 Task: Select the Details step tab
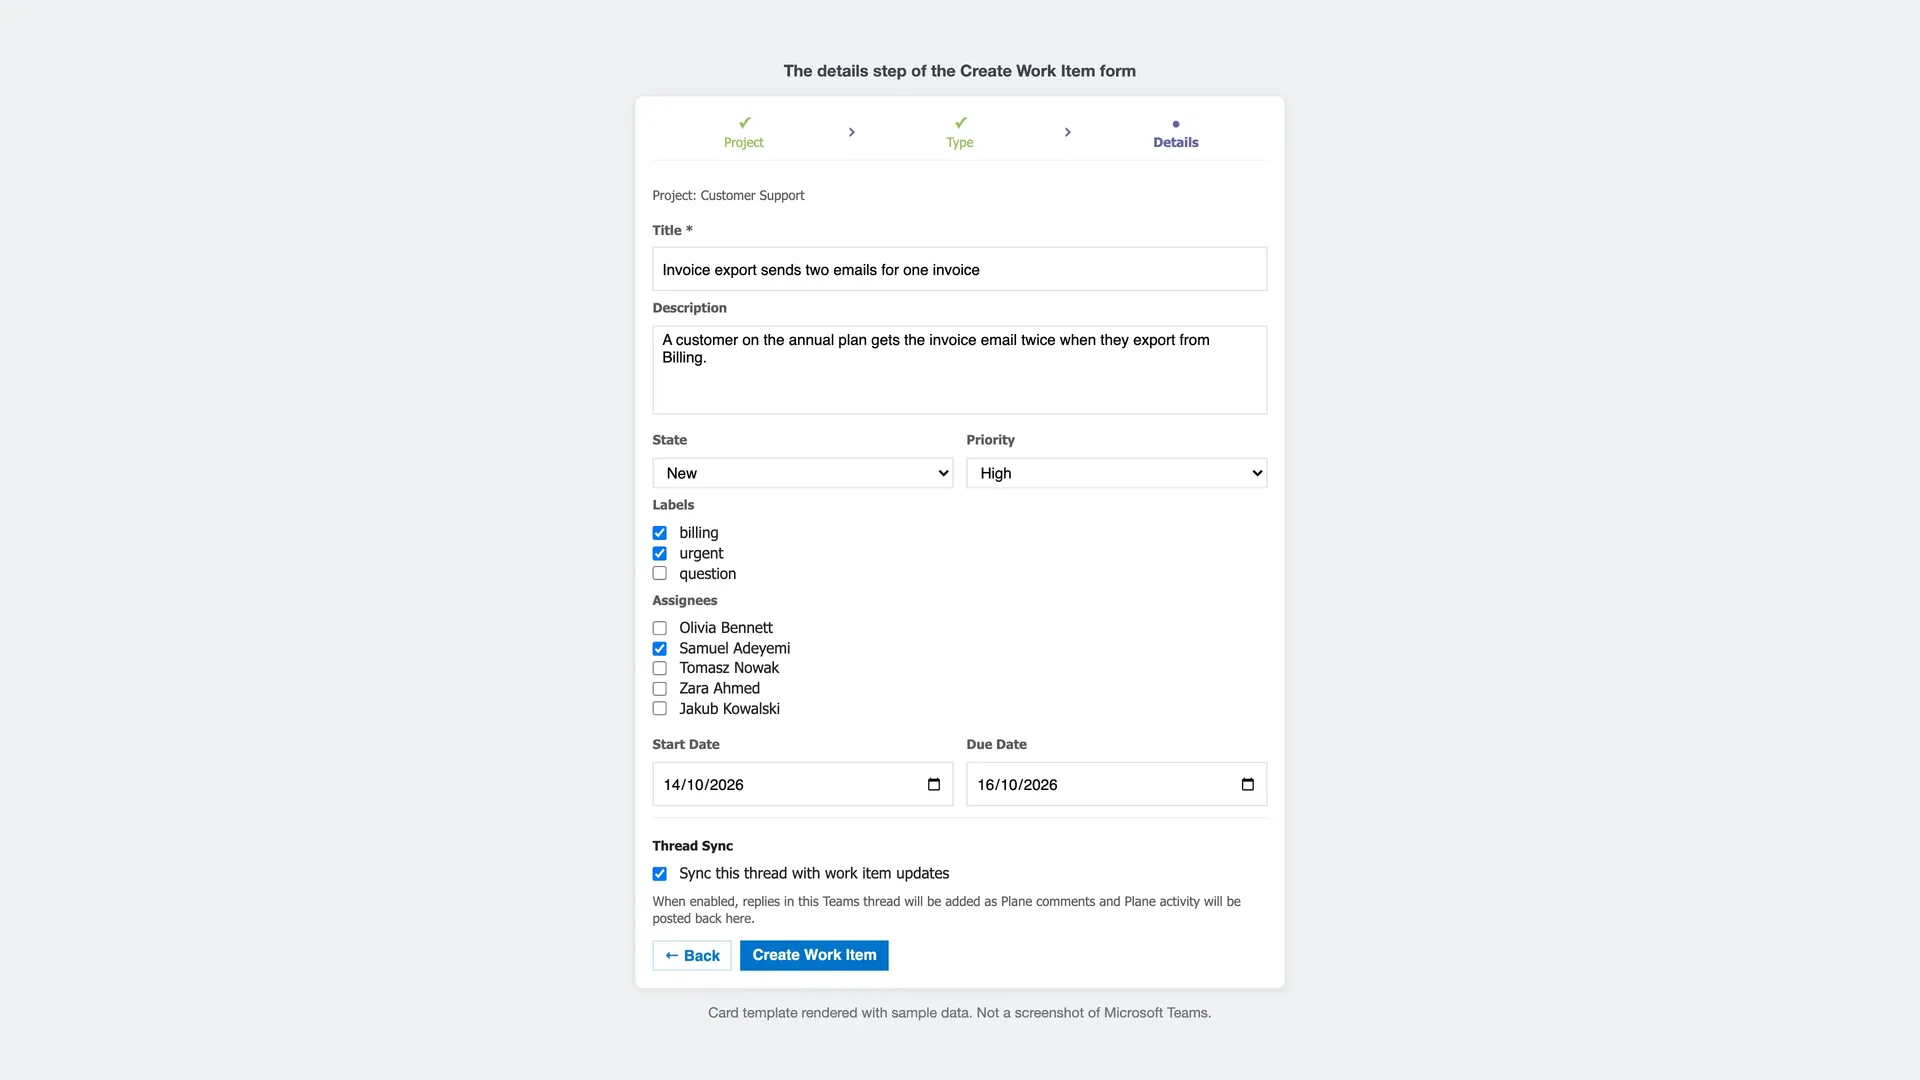[1176, 133]
